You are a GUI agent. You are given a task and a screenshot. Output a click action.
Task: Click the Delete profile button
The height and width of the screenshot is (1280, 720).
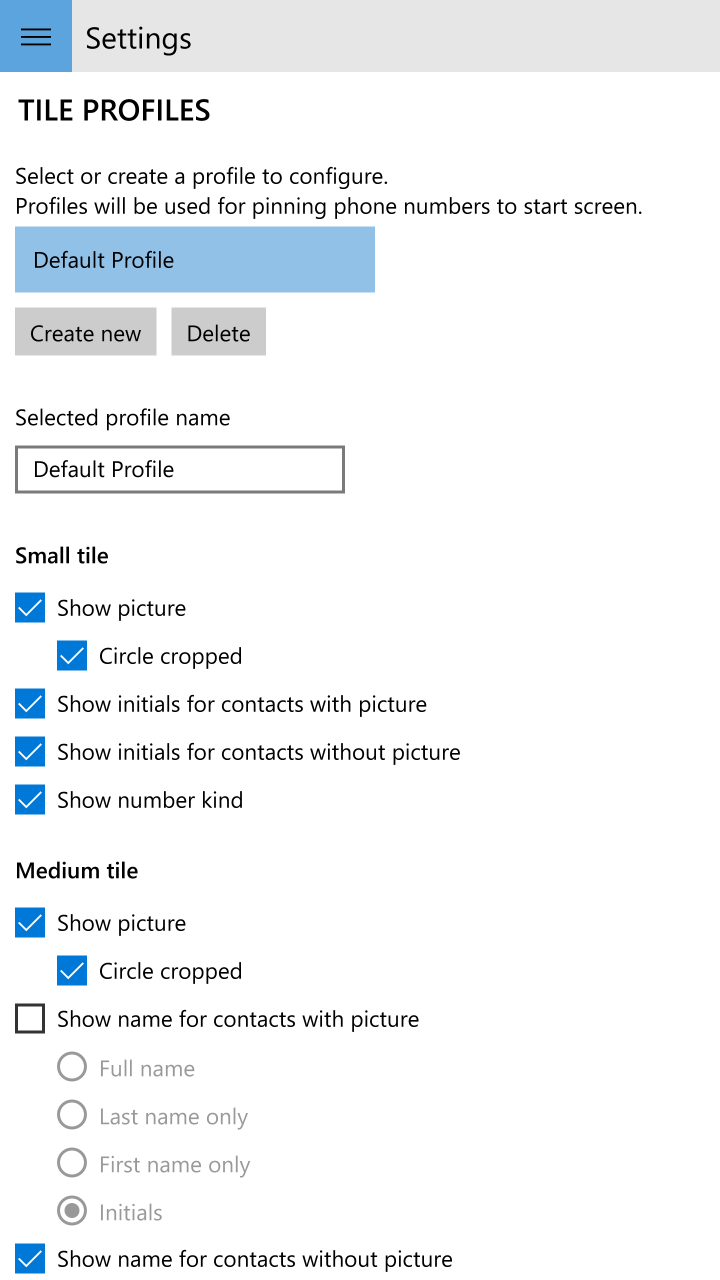click(x=219, y=332)
